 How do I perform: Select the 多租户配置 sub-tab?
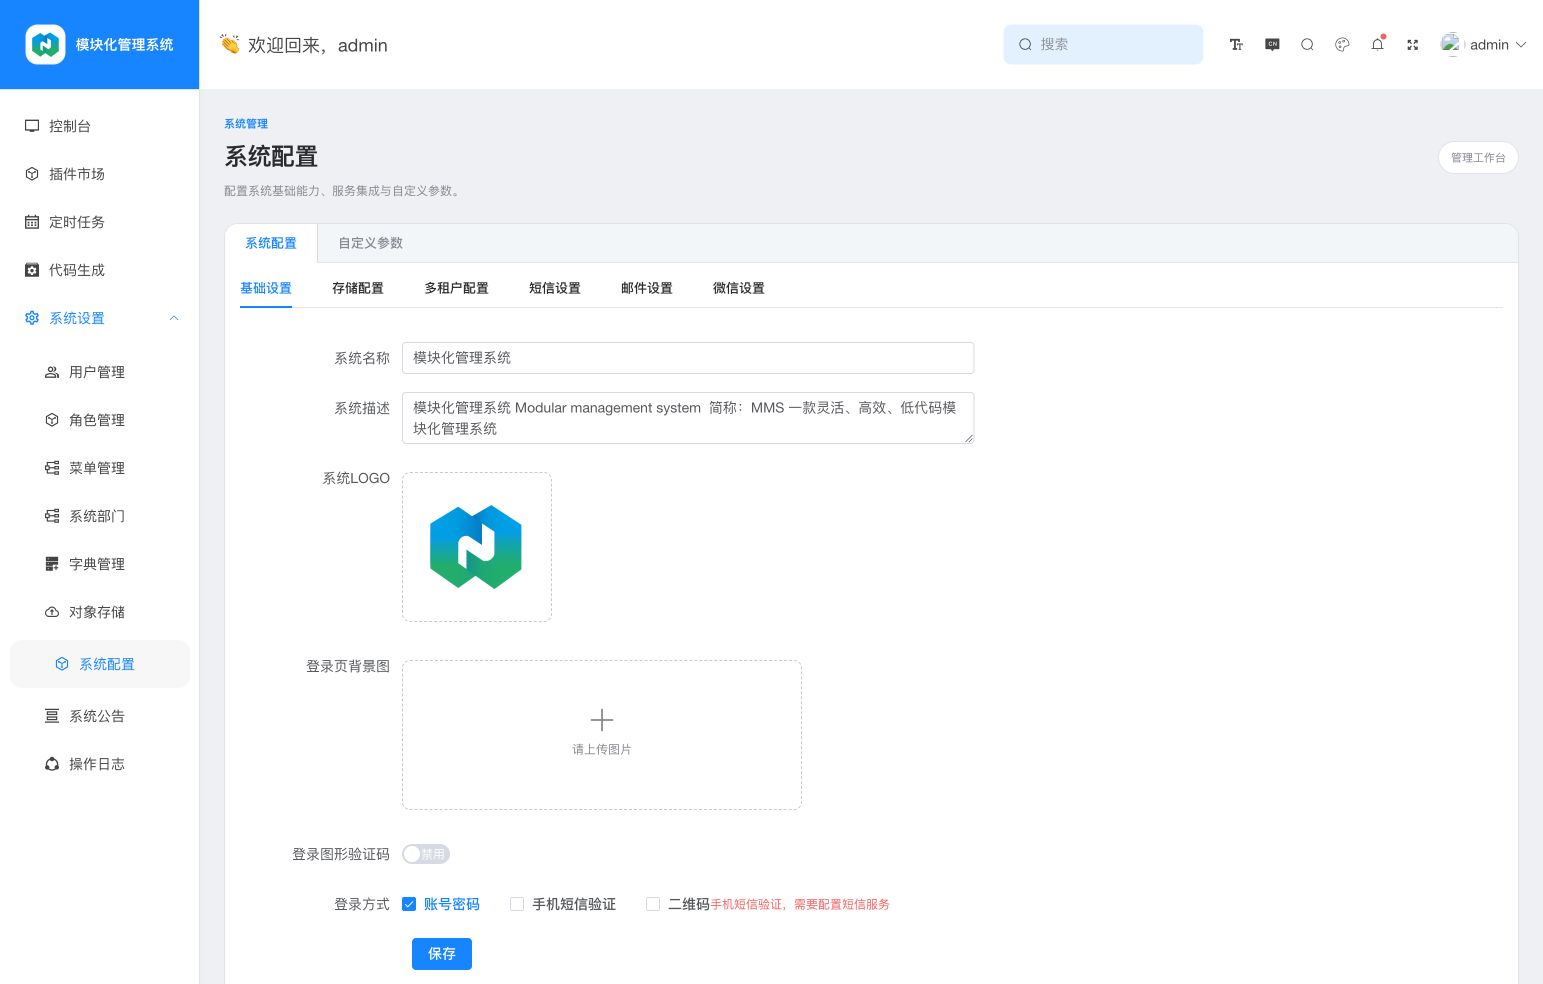coord(456,288)
